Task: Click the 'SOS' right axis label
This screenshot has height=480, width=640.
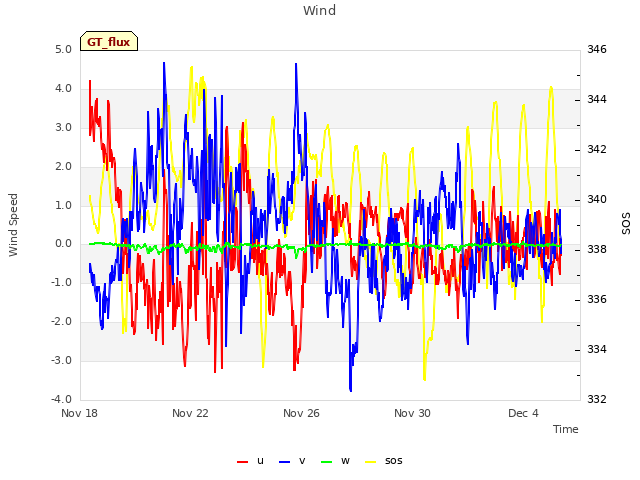Action: point(626,224)
